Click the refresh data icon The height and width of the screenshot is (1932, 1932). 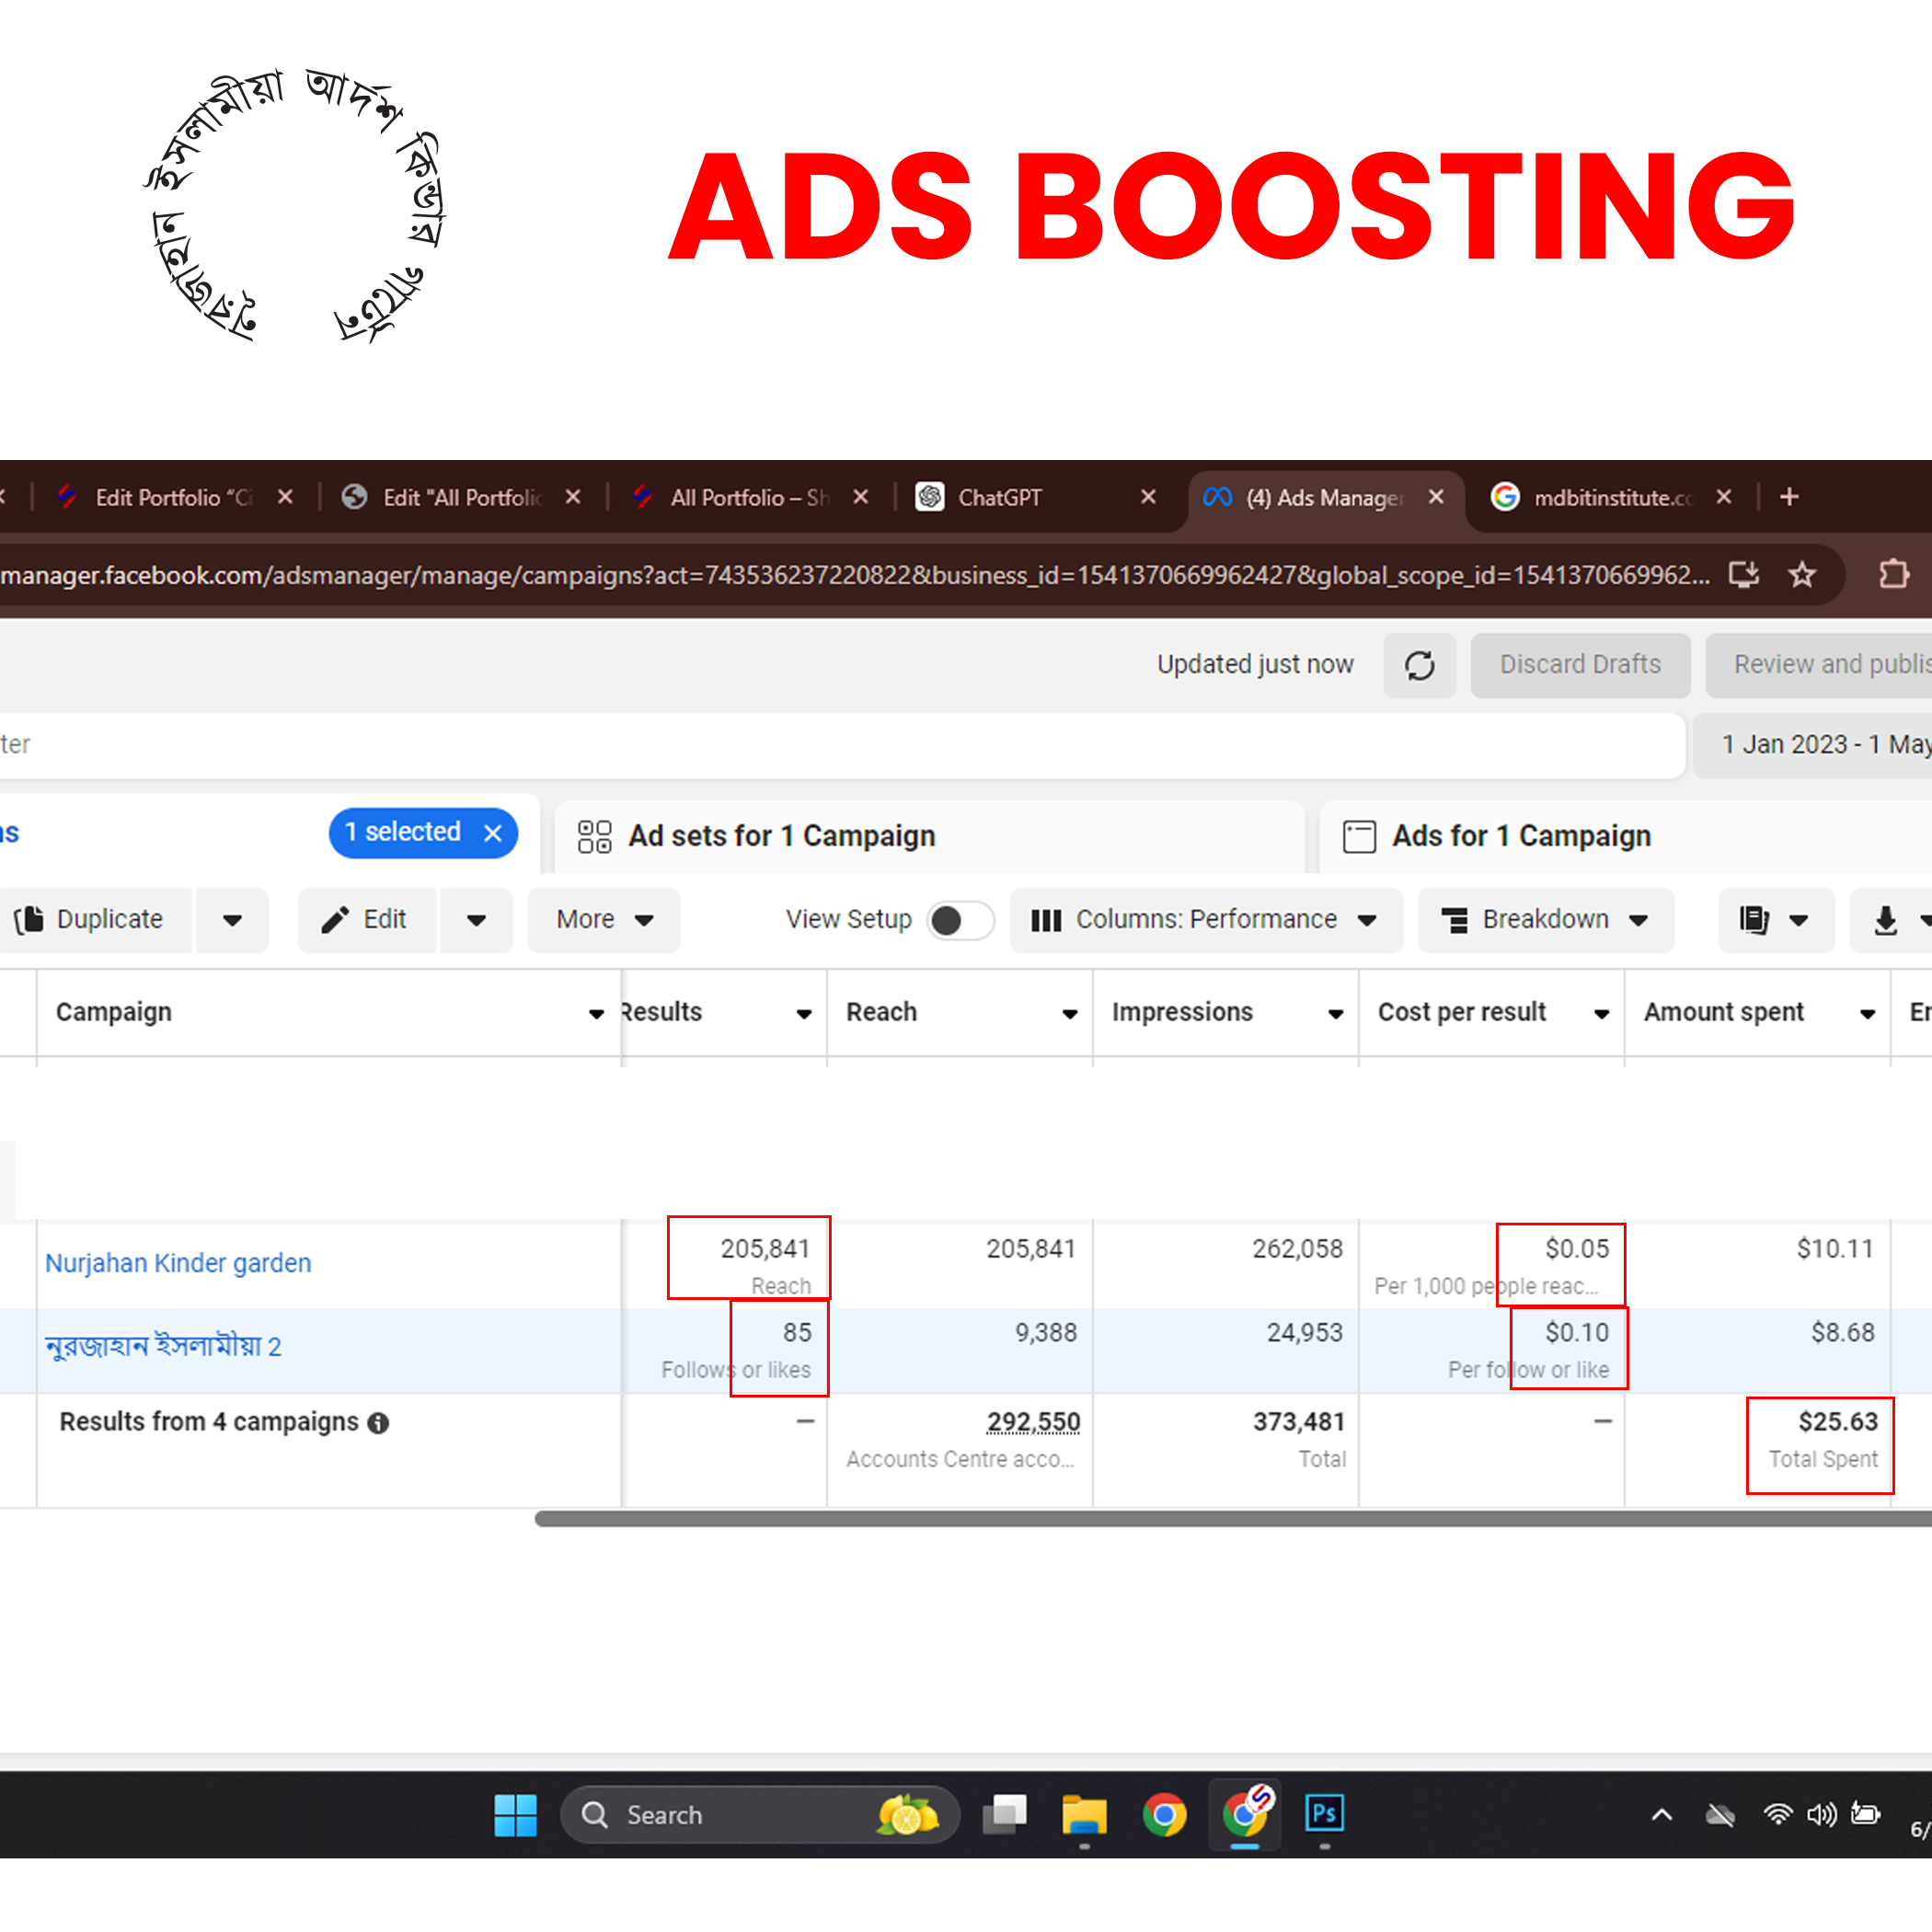point(1419,666)
